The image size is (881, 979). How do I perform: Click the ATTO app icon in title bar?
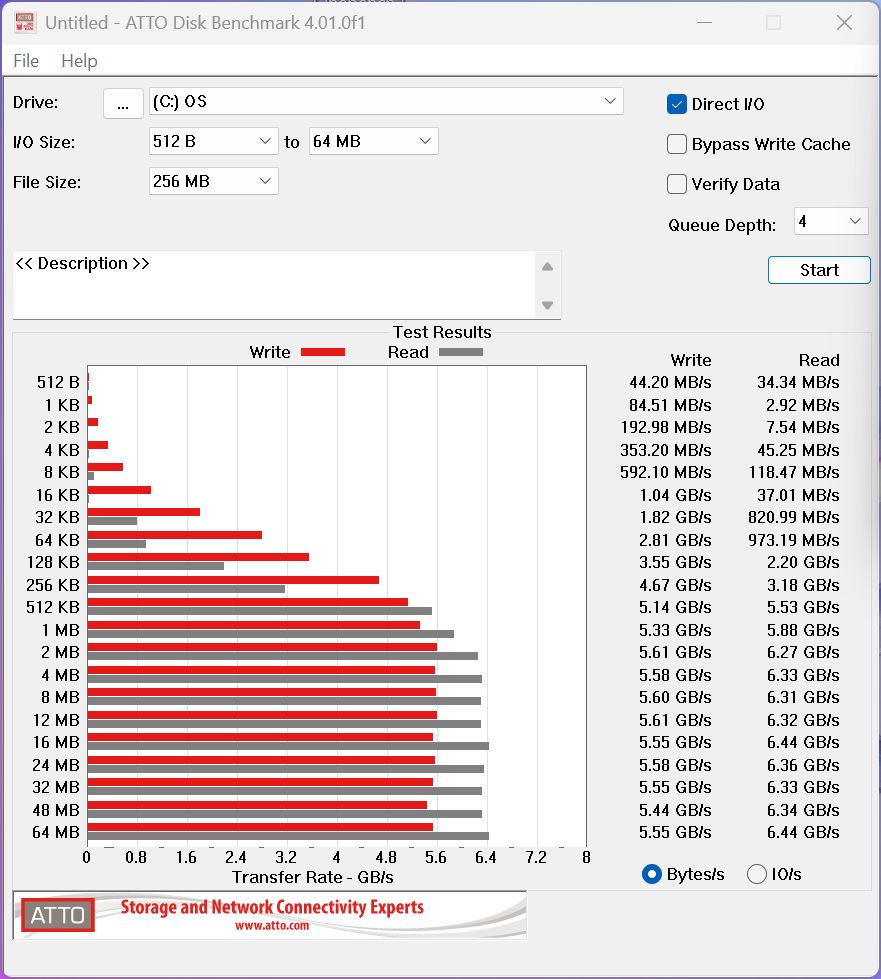tap(25, 22)
